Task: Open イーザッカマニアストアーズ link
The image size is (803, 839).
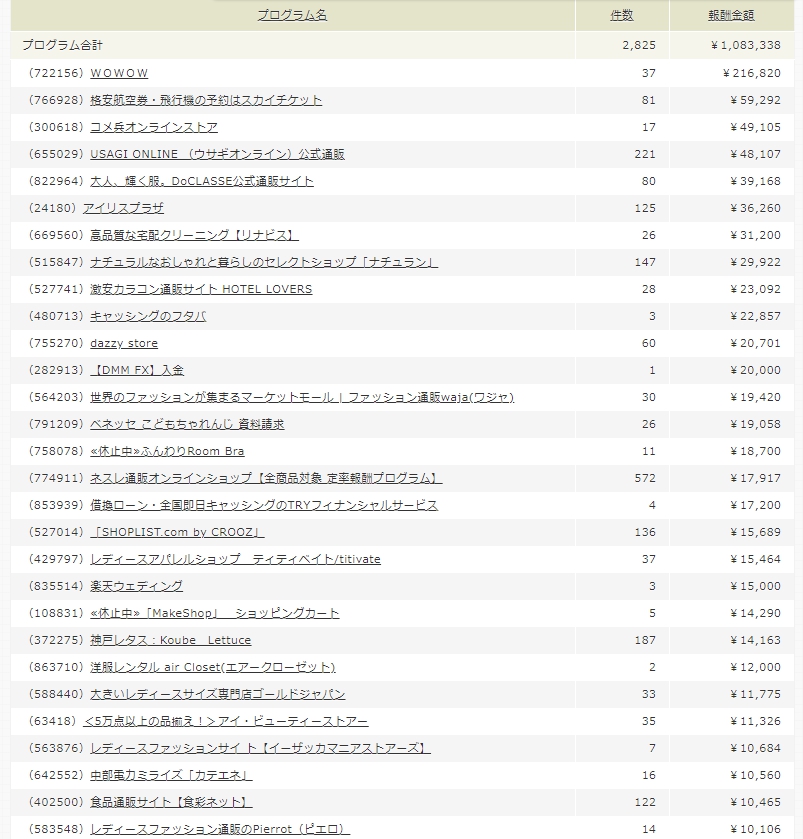Action: (261, 749)
